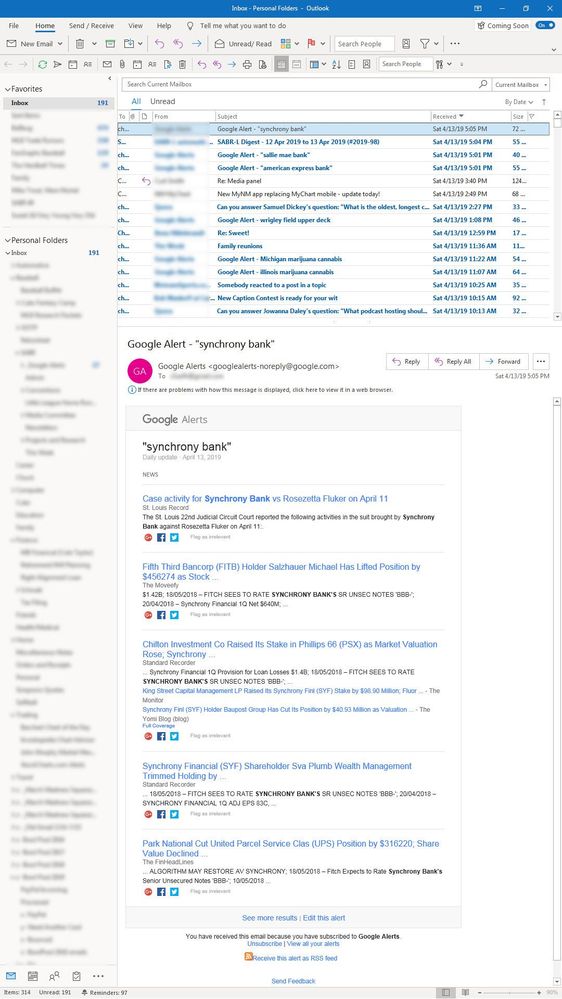Viewport: 562px width, 999px height.
Task: Open the New Email dropdown arrow
Action: coord(60,44)
